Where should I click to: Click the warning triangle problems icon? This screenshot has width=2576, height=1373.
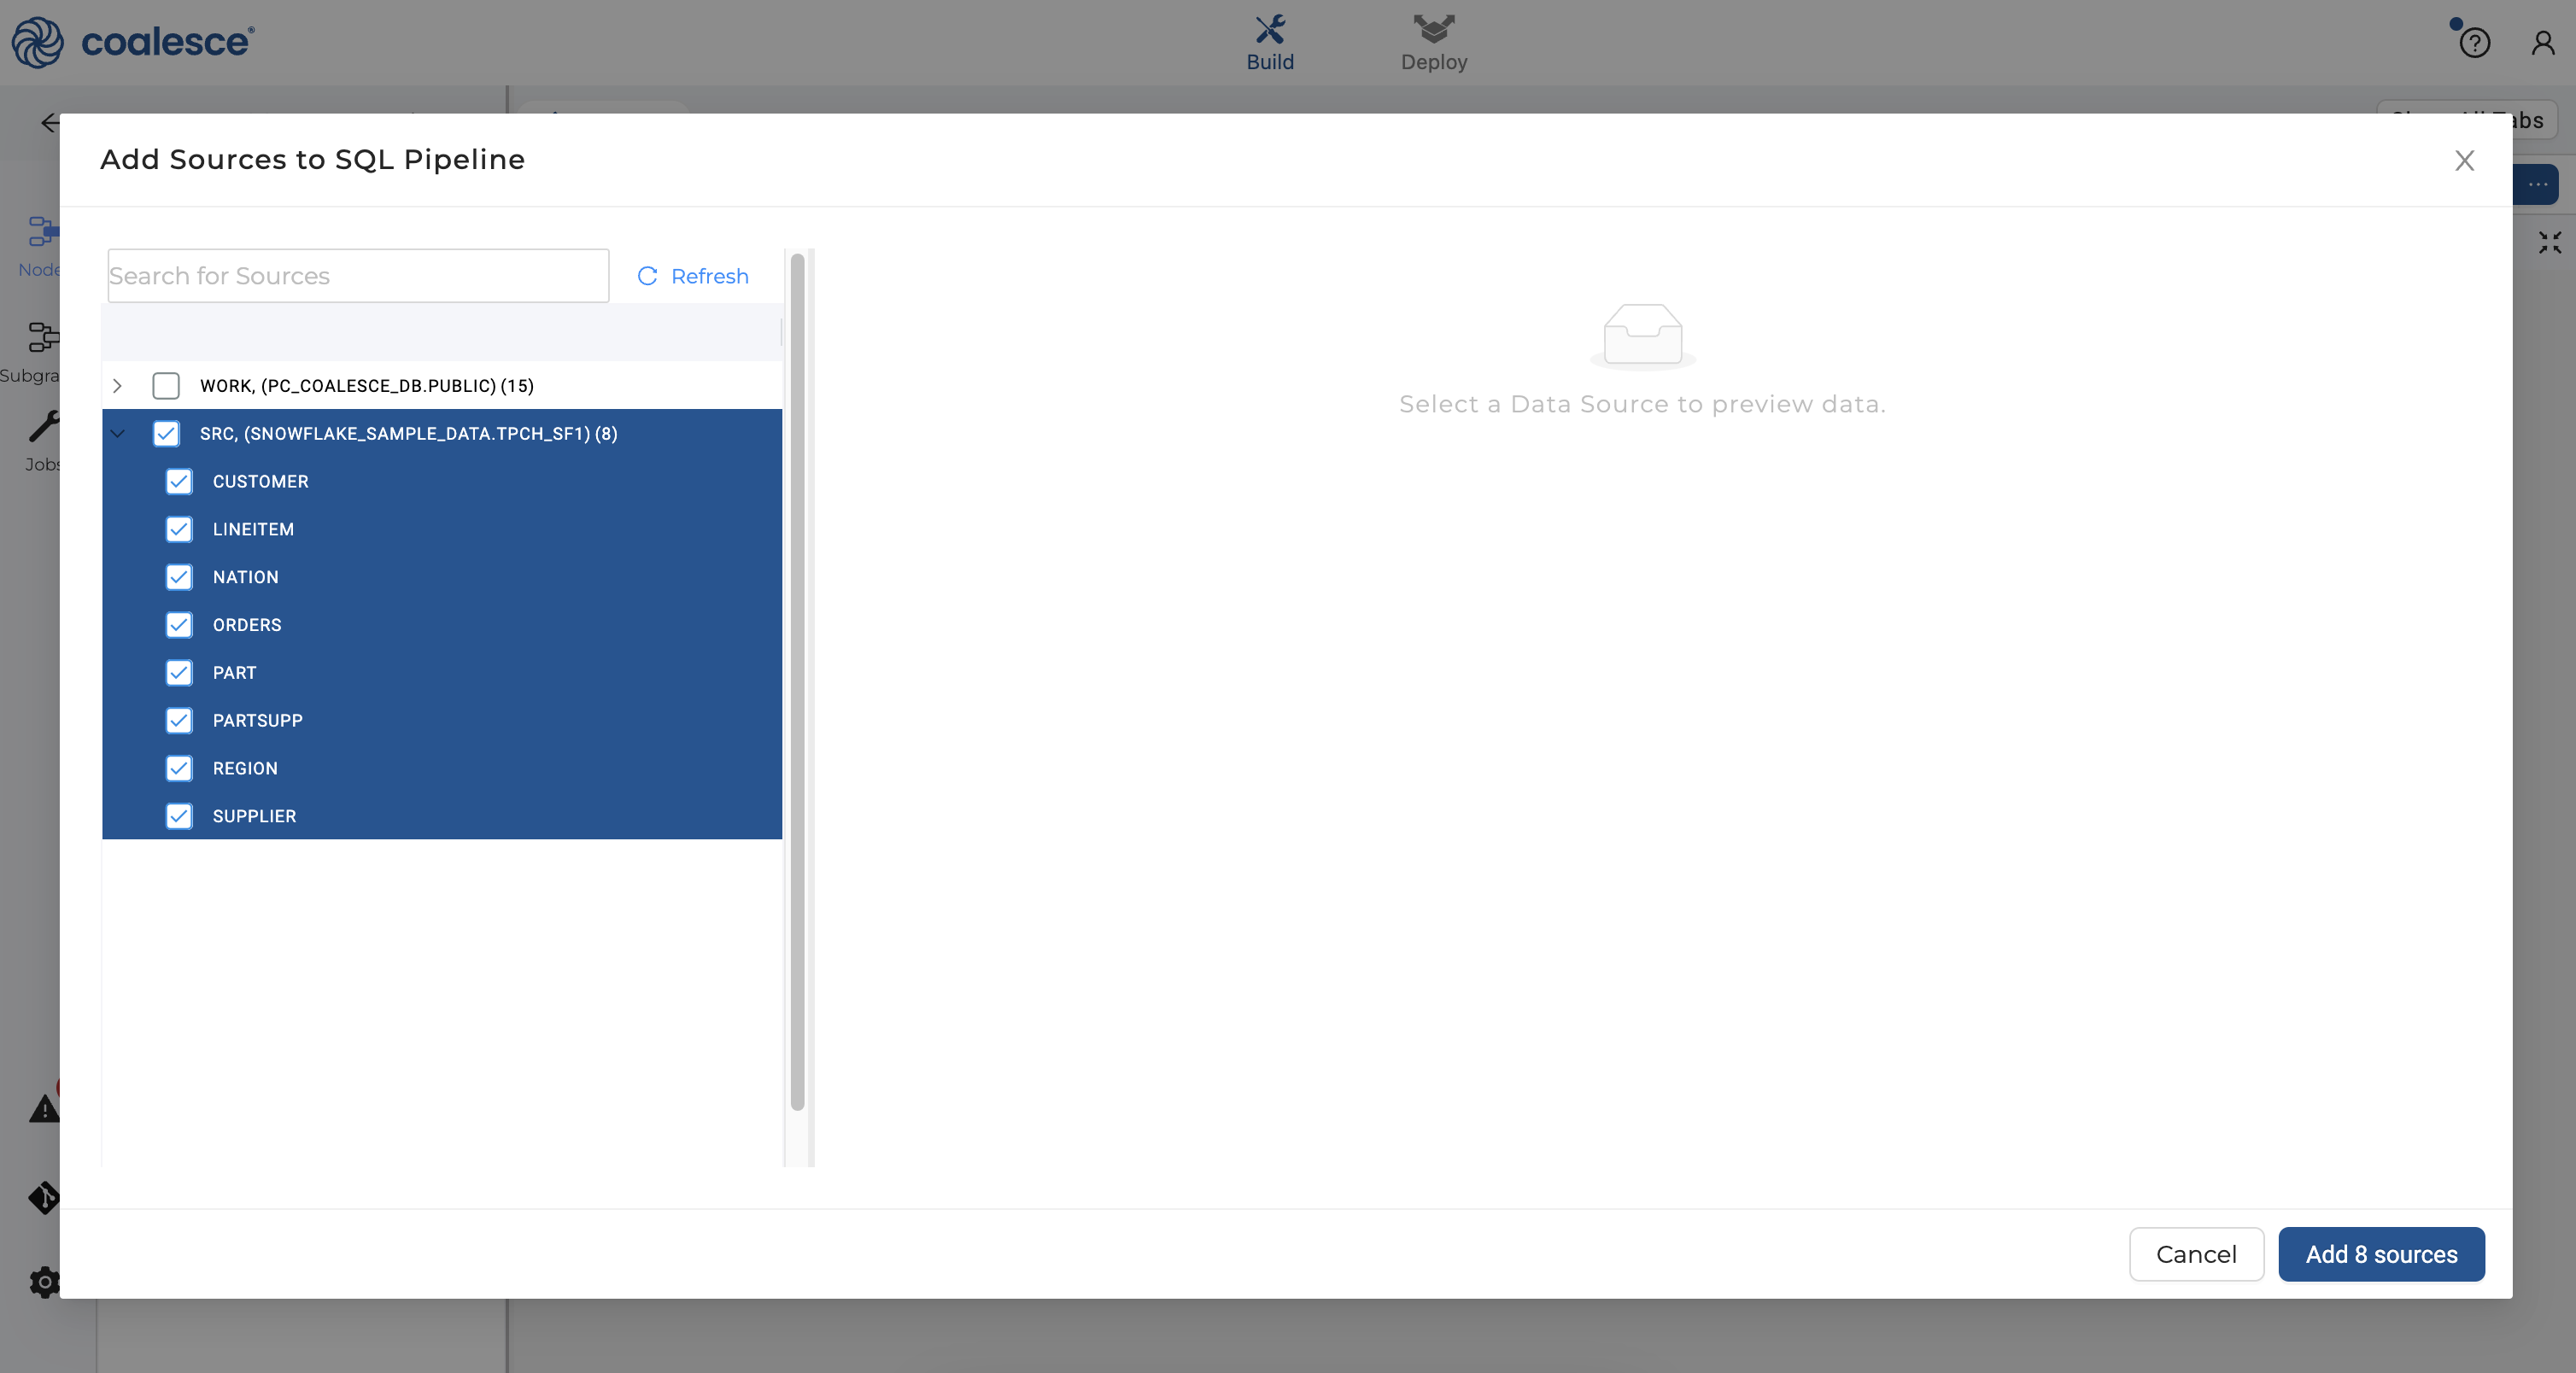pyautogui.click(x=44, y=1109)
